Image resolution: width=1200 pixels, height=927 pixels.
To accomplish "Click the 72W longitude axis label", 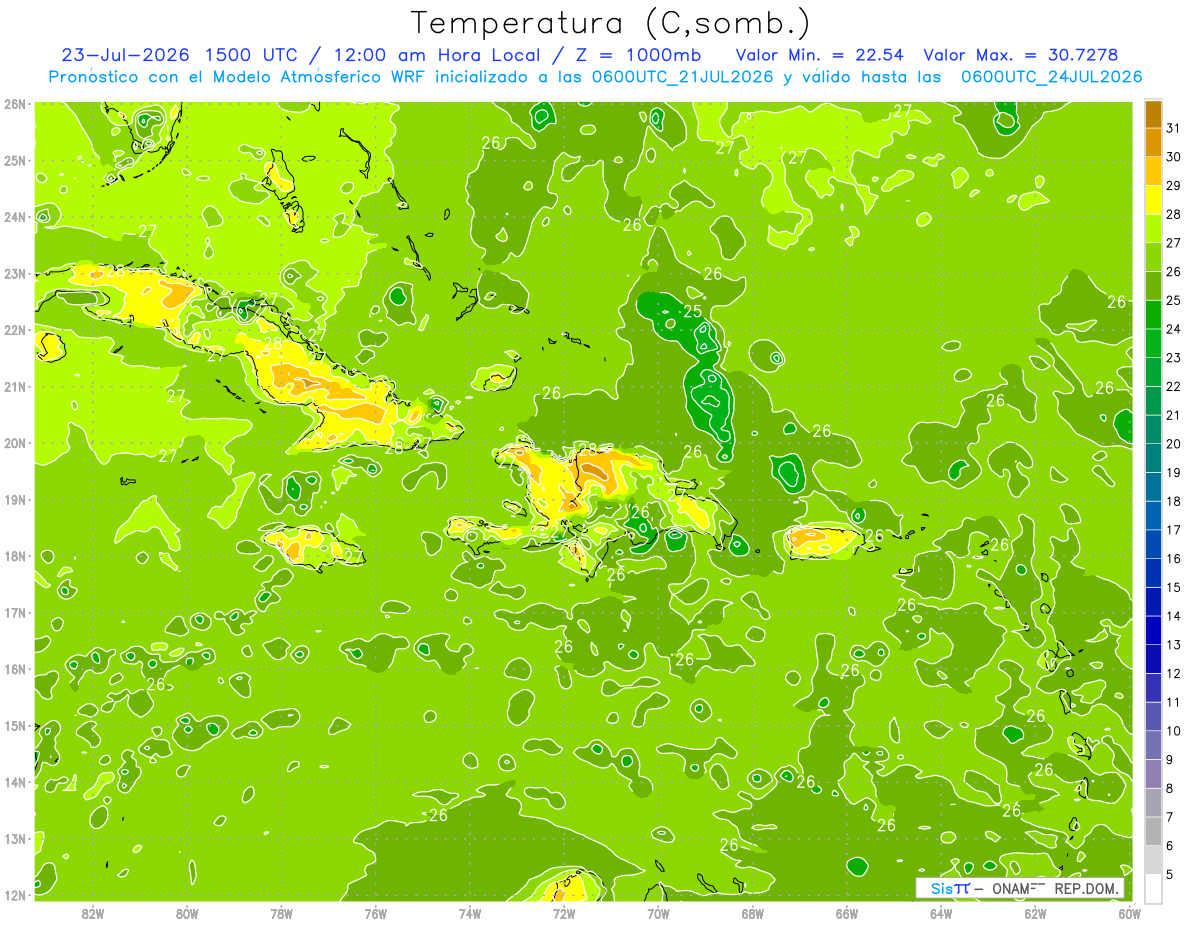I will pos(563,913).
